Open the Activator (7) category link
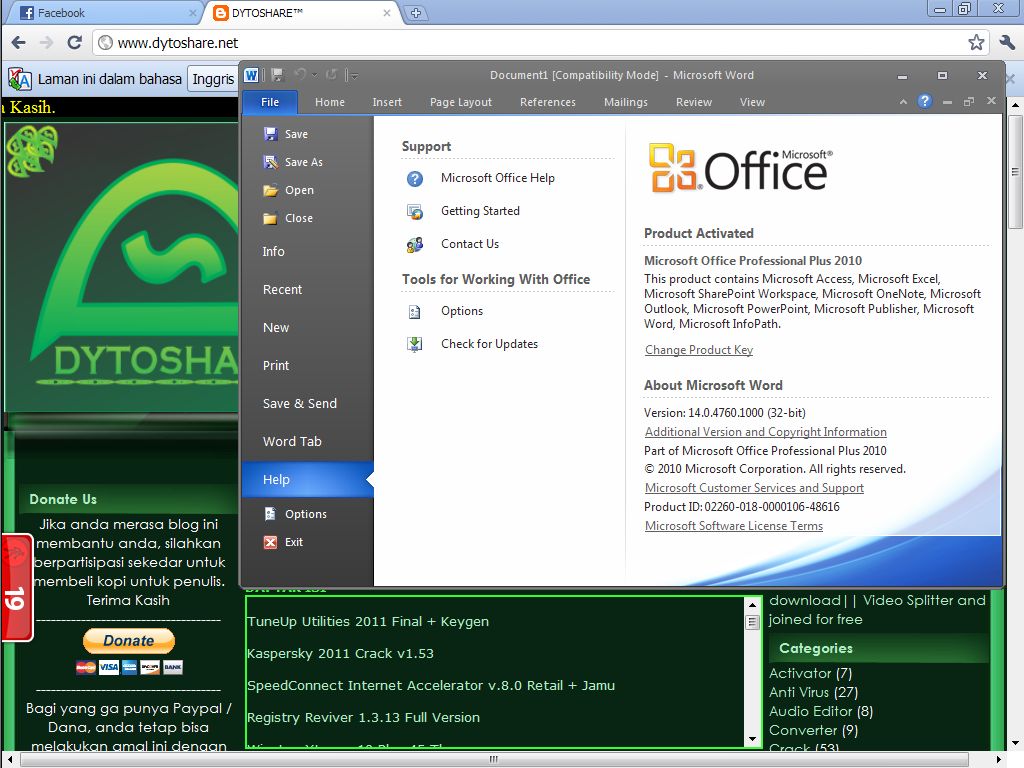This screenshot has height=768, width=1024. coord(810,673)
